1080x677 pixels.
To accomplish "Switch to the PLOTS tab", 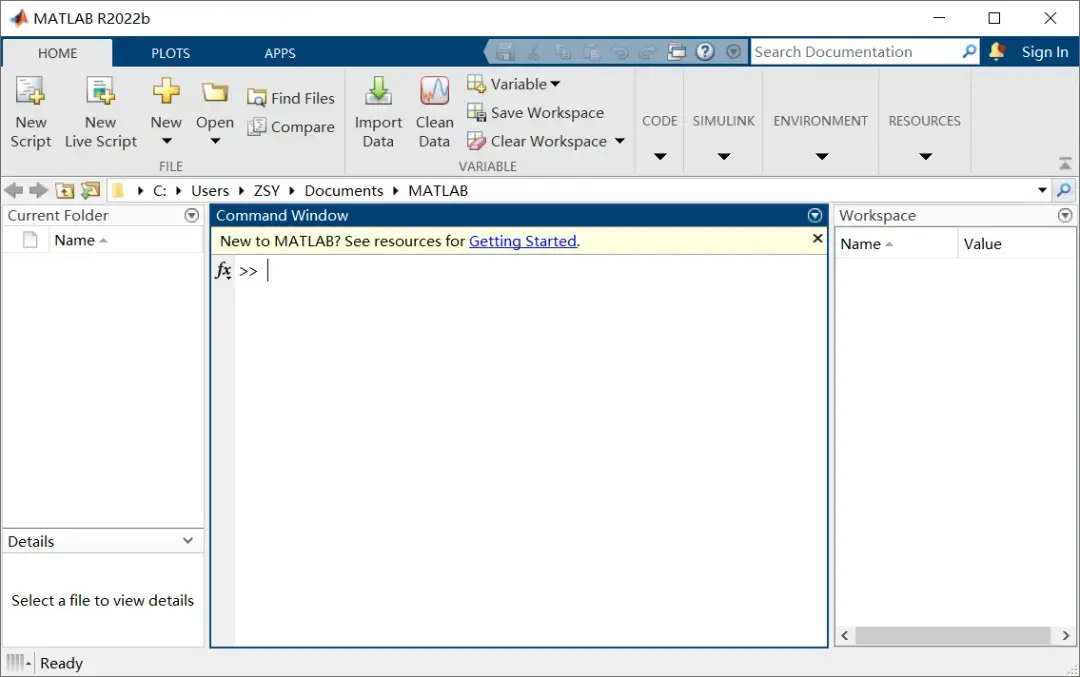I will (x=170, y=53).
